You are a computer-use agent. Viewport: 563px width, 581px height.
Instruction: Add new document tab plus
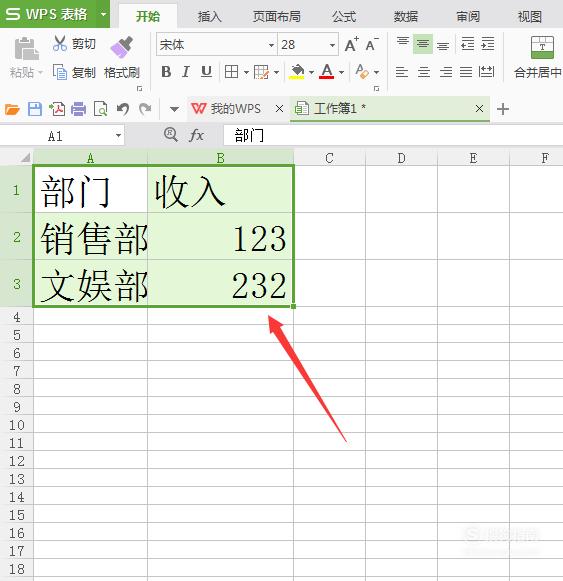503,109
